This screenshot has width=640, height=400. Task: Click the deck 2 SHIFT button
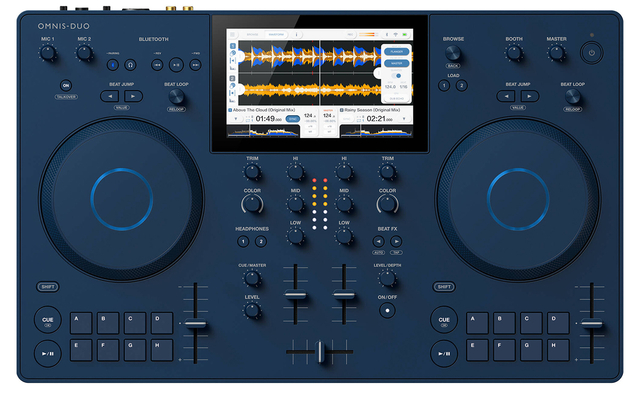click(444, 287)
